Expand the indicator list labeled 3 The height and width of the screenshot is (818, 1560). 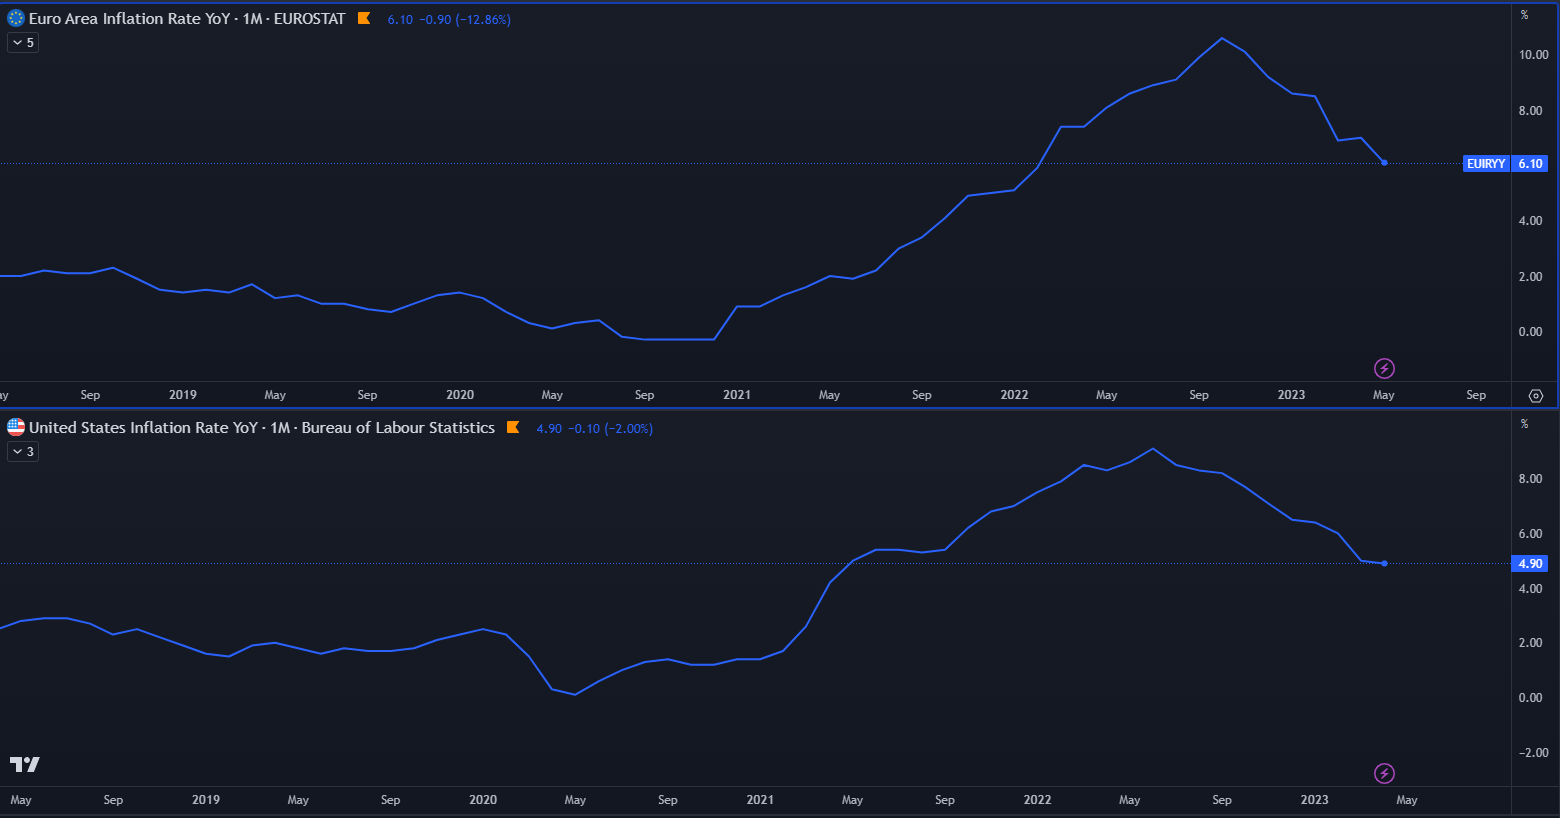(x=23, y=452)
